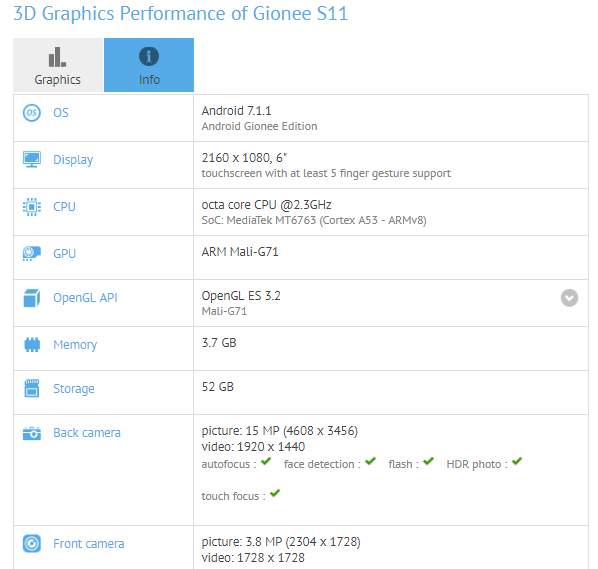The width and height of the screenshot is (598, 569).
Task: Click the 'Android 7.1.1' value
Action: (x=236, y=111)
